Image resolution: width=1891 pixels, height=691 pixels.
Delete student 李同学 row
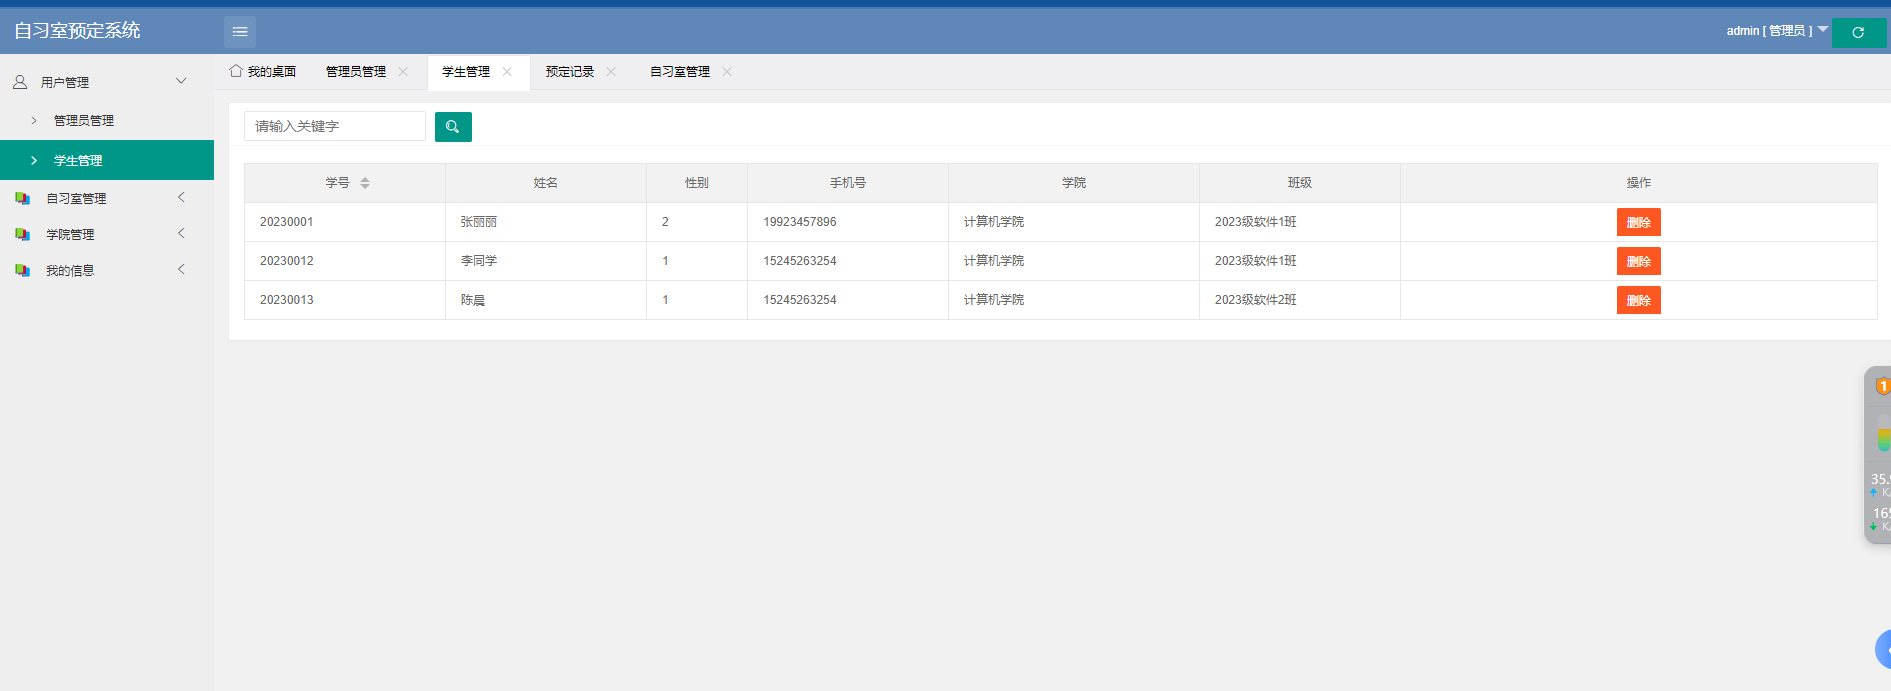(x=1638, y=261)
